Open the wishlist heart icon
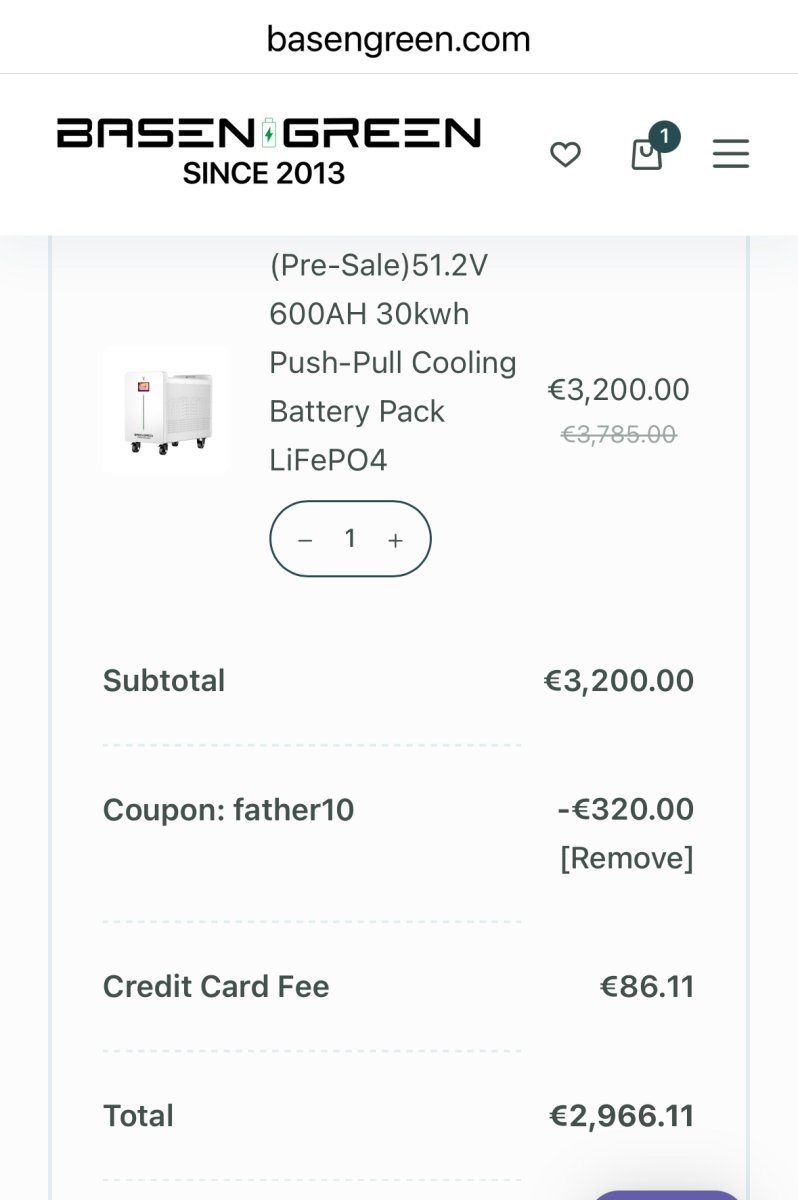 [565, 155]
